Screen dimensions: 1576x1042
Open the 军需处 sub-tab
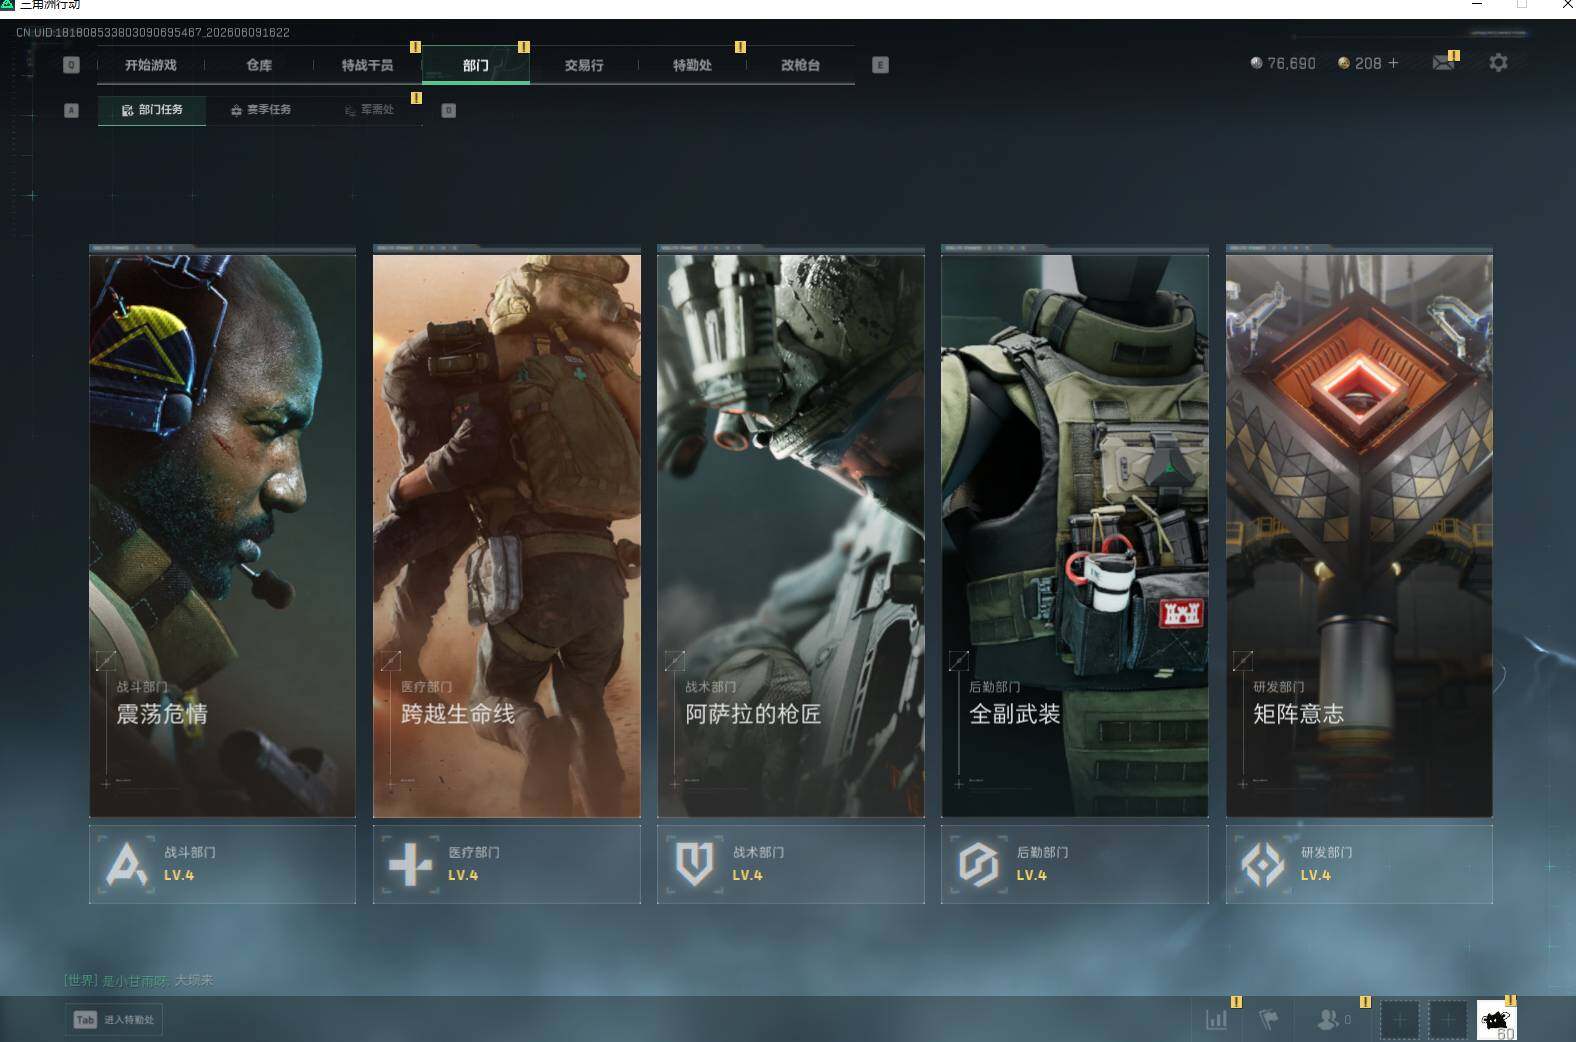click(x=369, y=110)
